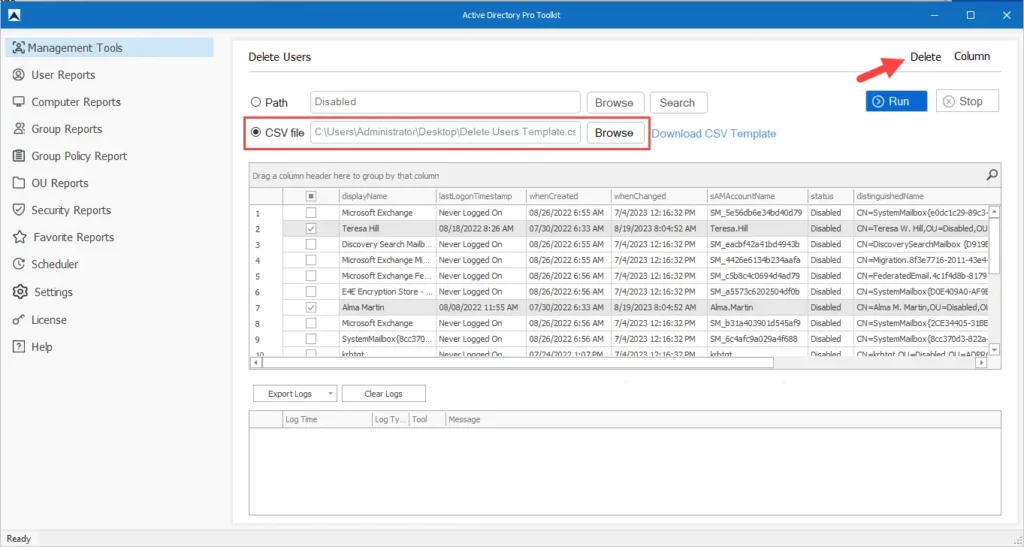Viewport: 1024px width, 547px height.
Task: Click scroll right arrow of grid
Action: pos(981,362)
